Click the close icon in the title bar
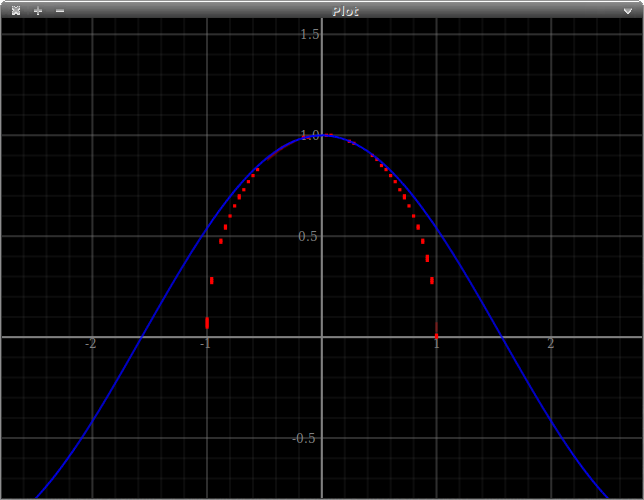This screenshot has height=500, width=644. 15,10
